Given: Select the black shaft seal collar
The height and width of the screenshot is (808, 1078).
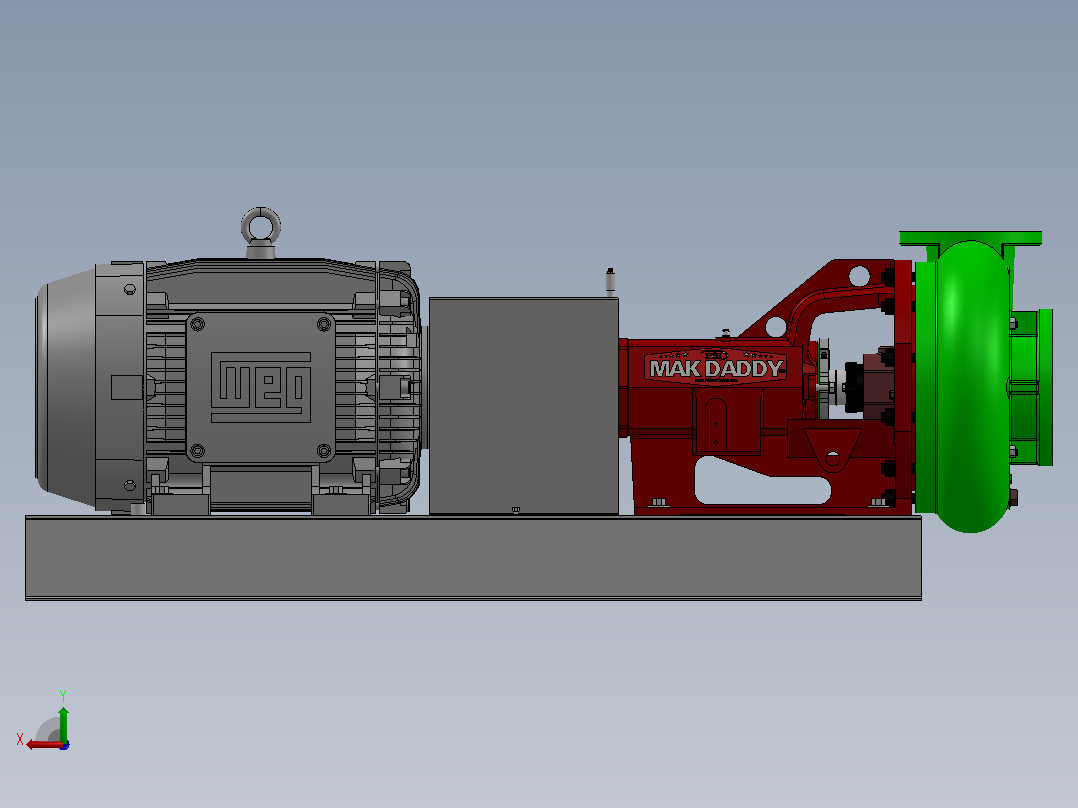Looking at the screenshot, I should pos(852,387).
